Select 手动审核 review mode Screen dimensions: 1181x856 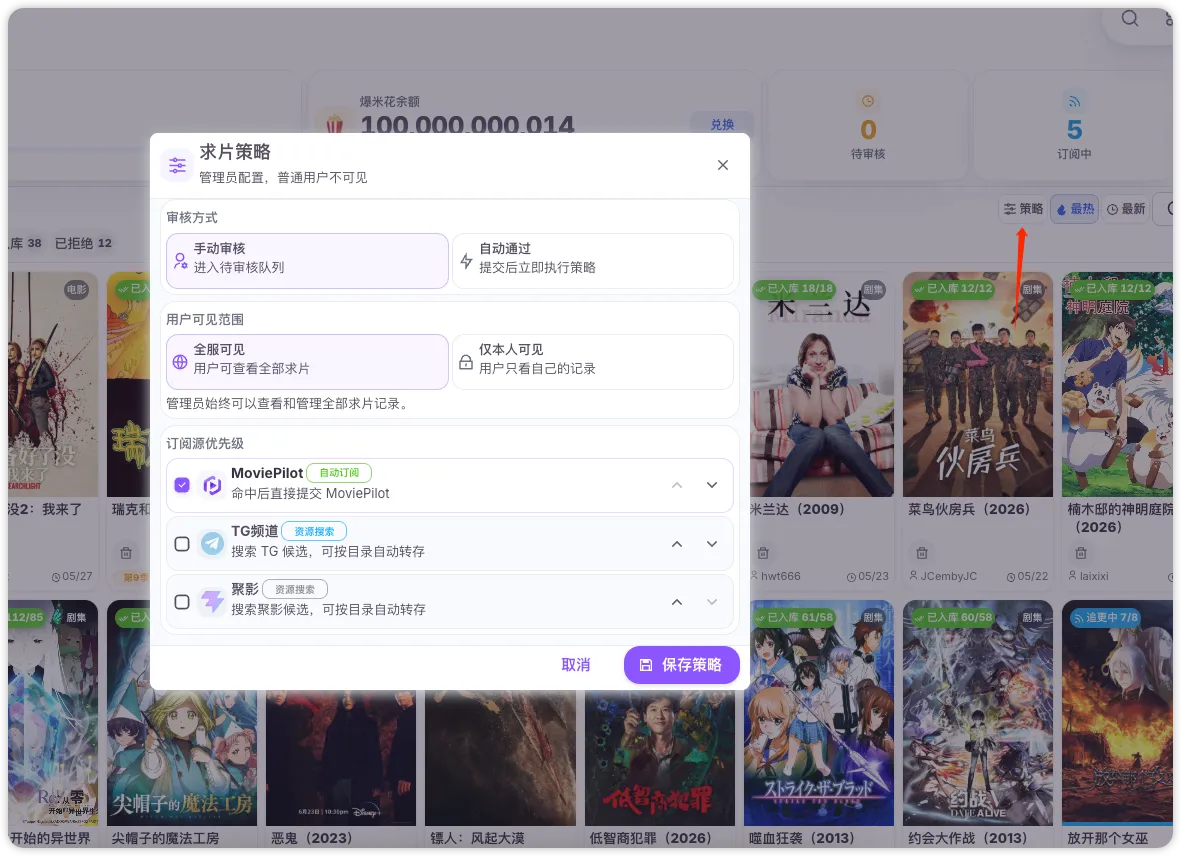(307, 260)
